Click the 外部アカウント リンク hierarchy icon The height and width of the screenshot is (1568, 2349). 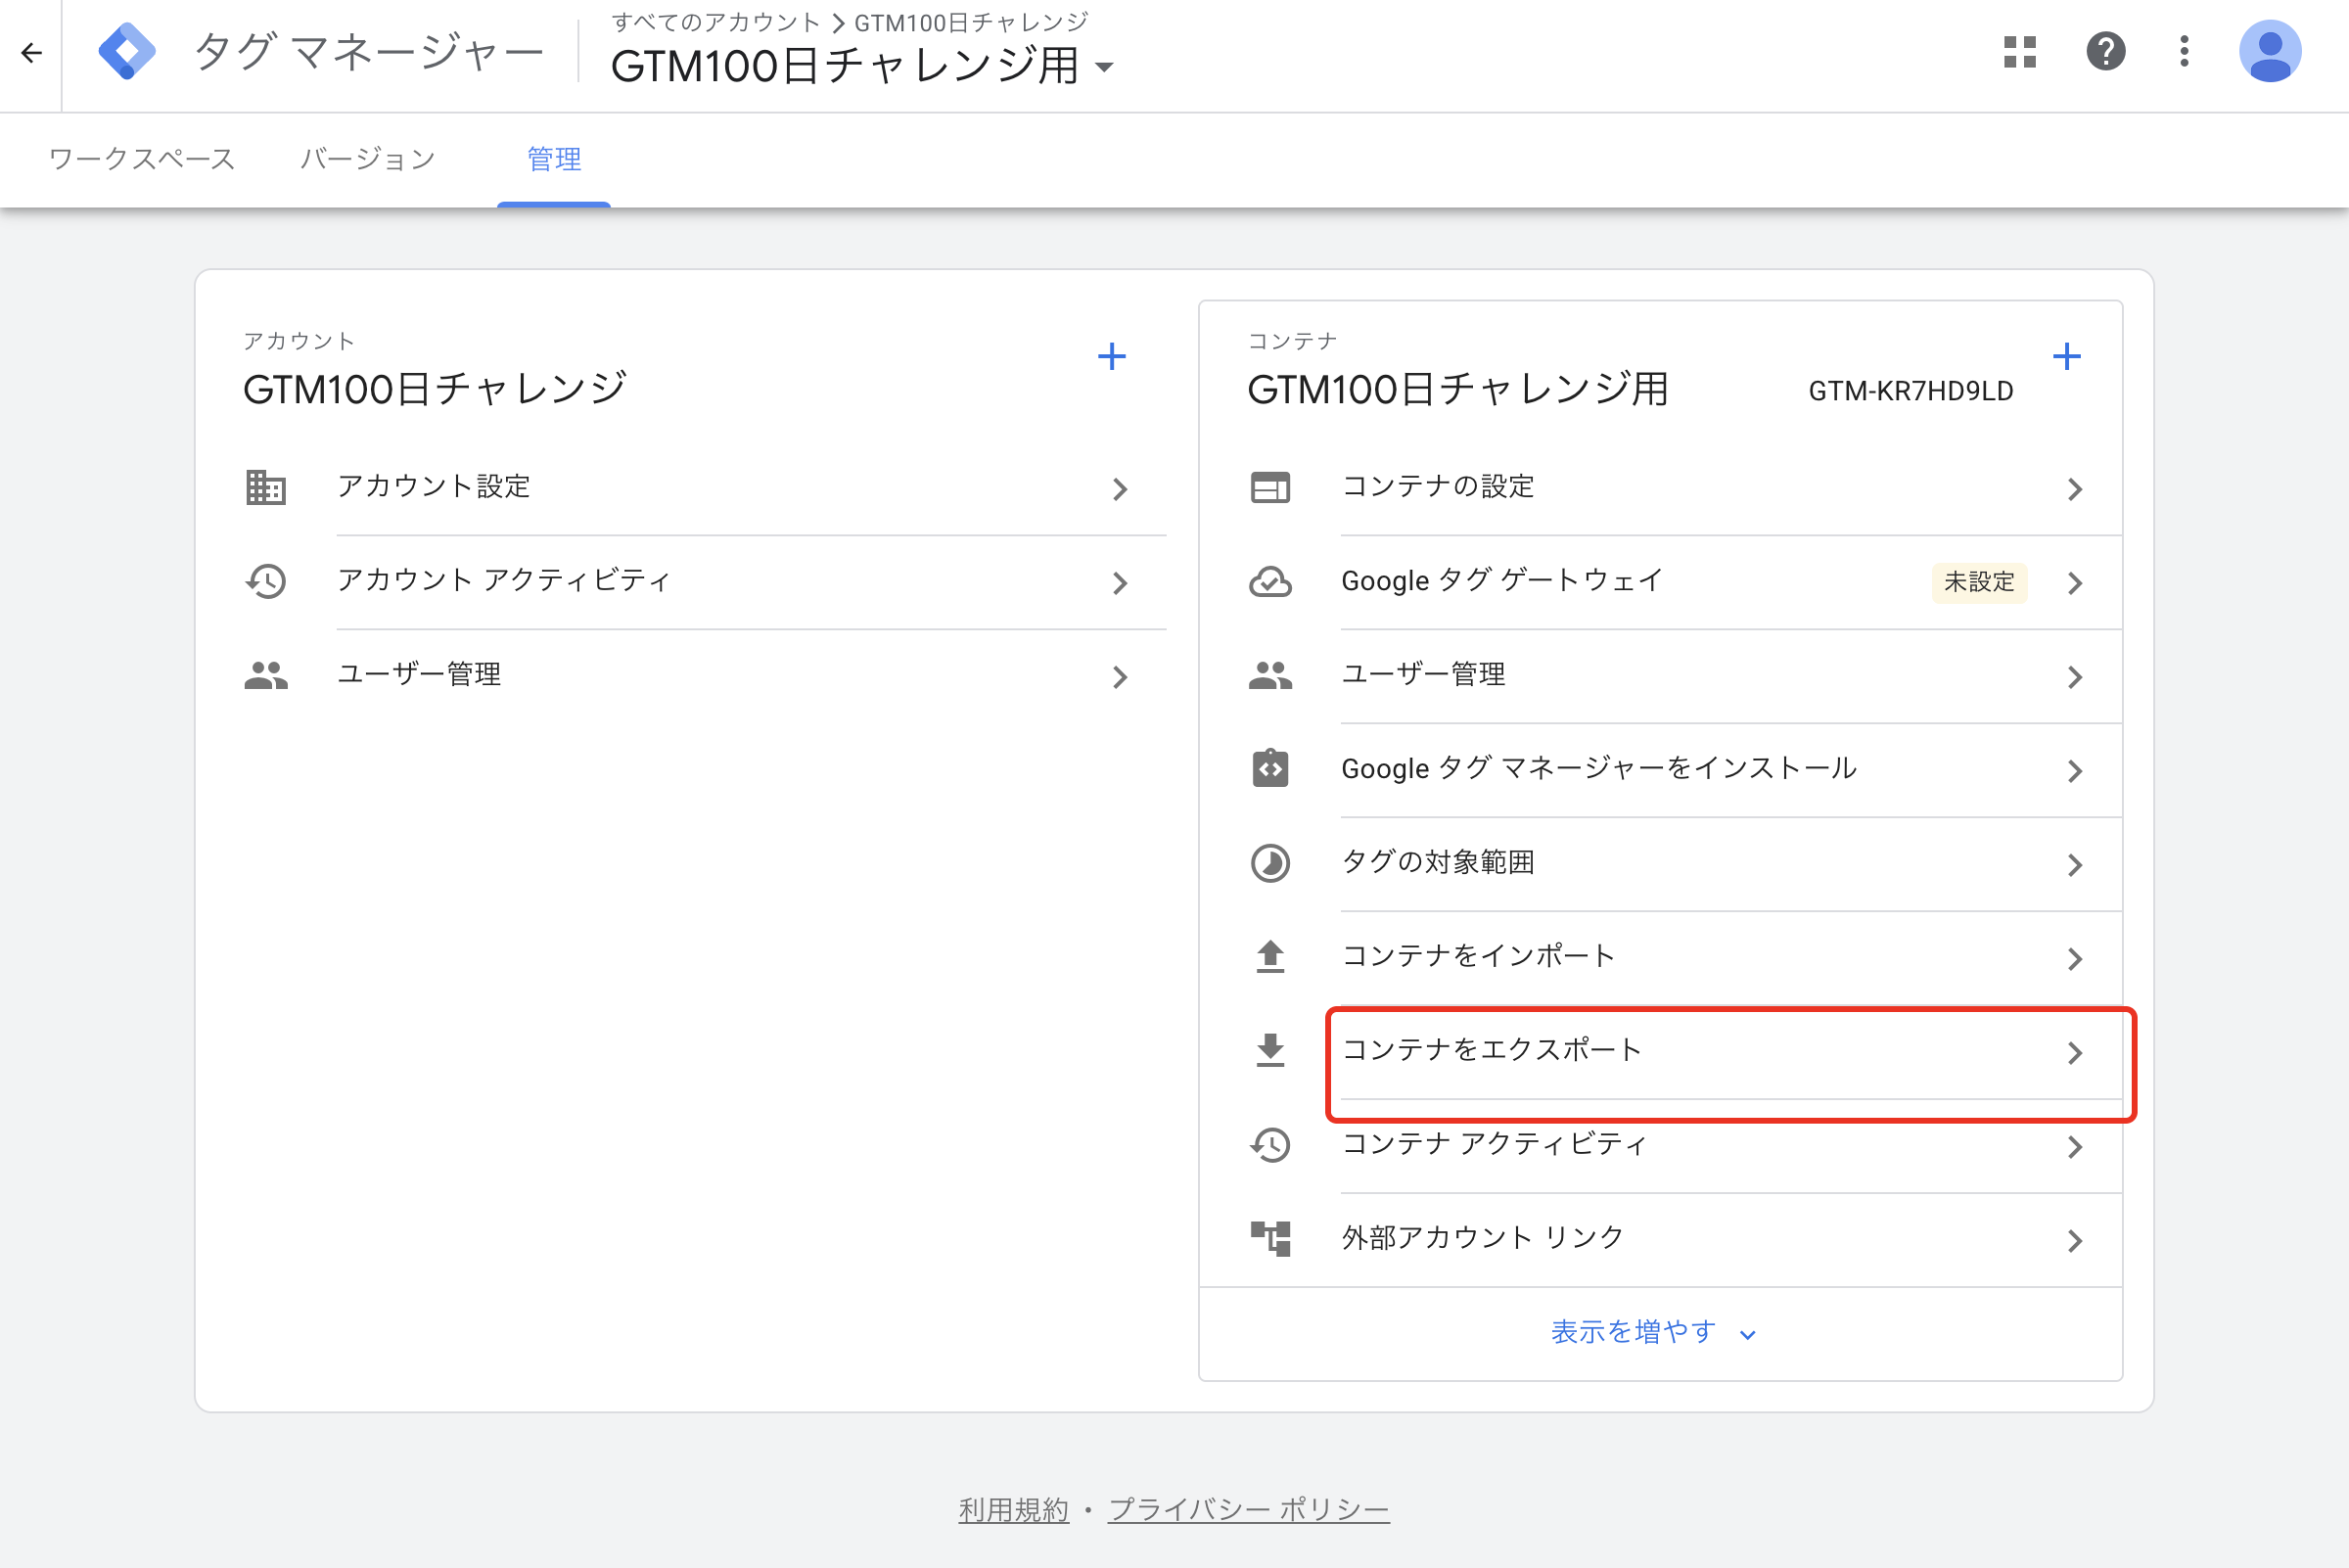(1270, 1238)
